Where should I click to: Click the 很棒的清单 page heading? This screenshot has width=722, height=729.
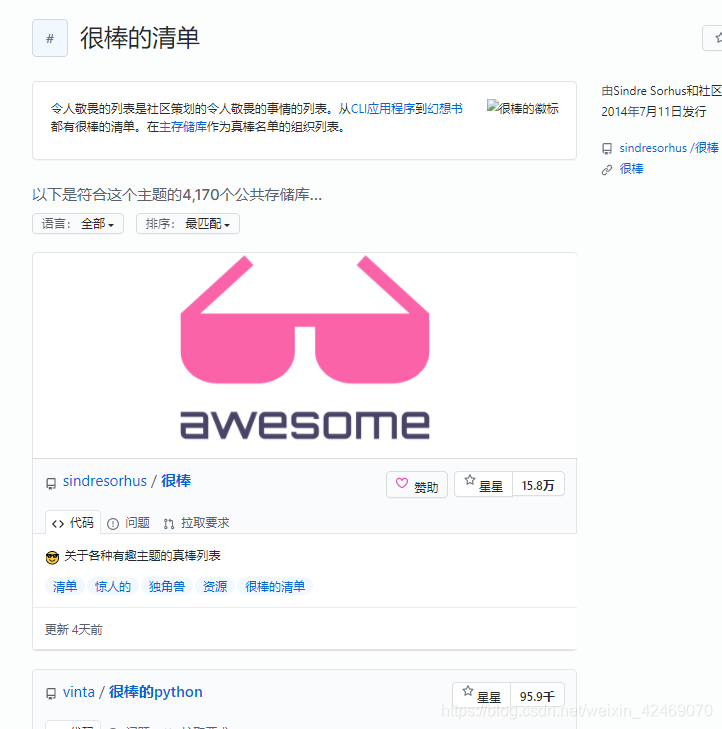[139, 38]
